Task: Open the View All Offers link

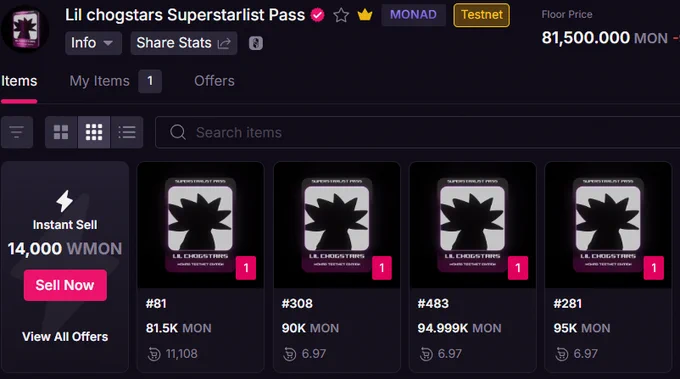Action: tap(65, 337)
